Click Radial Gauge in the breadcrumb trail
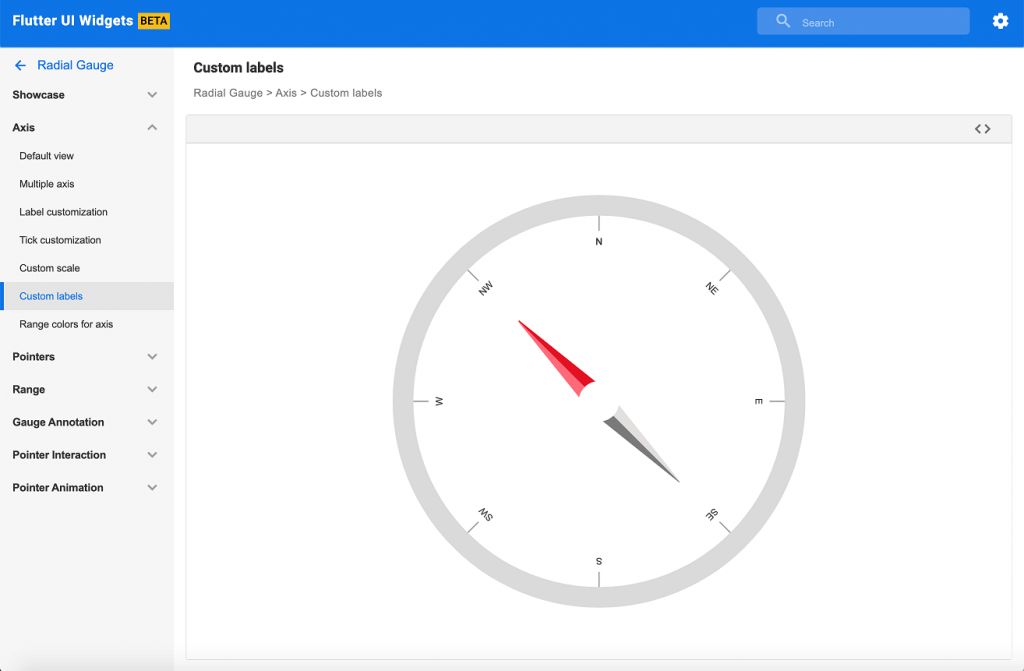1024x671 pixels. coord(226,92)
